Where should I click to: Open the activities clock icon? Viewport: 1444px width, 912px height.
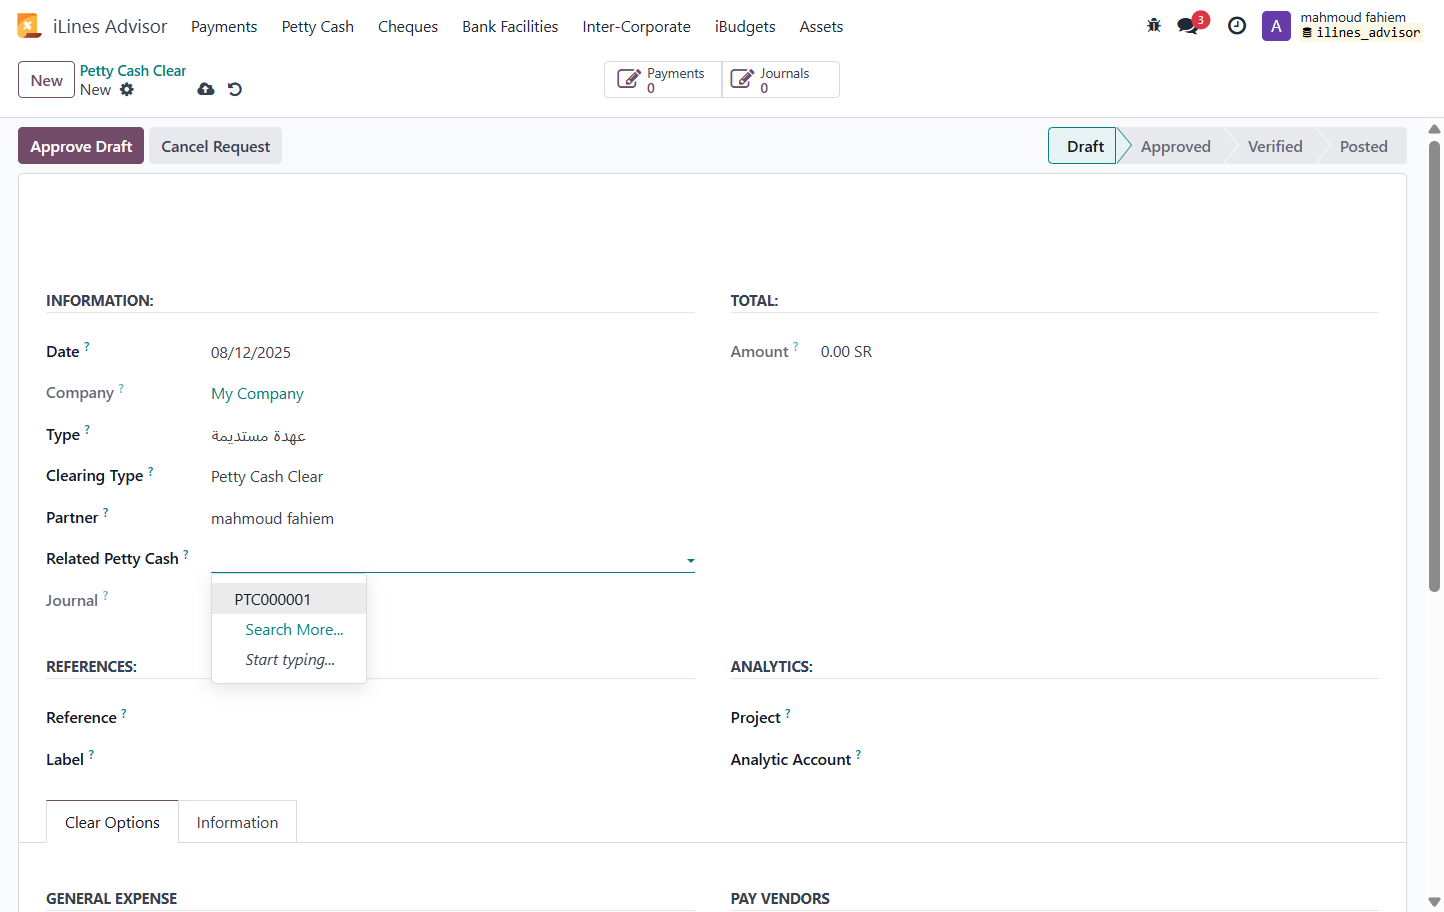(1237, 26)
